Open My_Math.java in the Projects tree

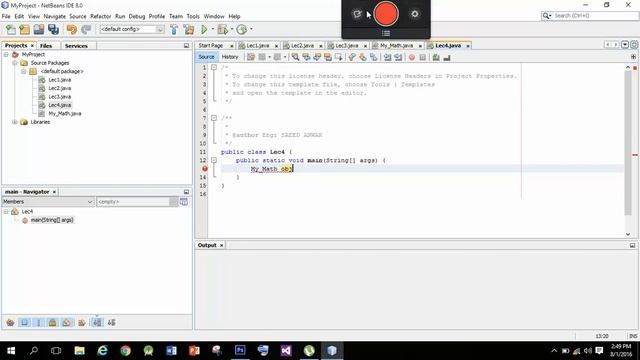[64, 113]
